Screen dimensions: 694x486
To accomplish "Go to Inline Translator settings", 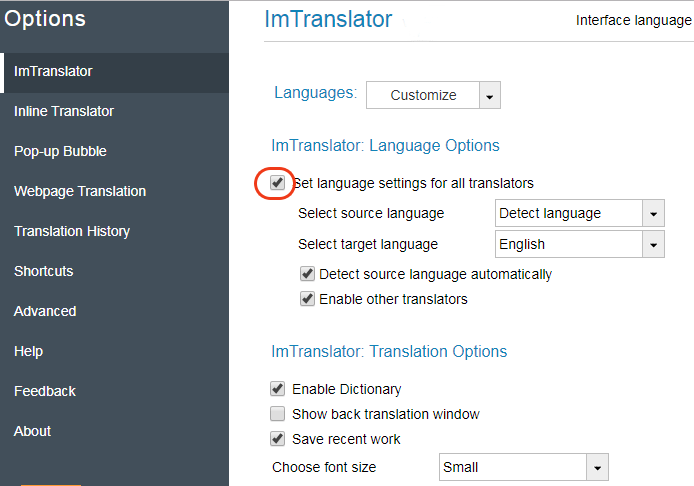I will [x=64, y=111].
